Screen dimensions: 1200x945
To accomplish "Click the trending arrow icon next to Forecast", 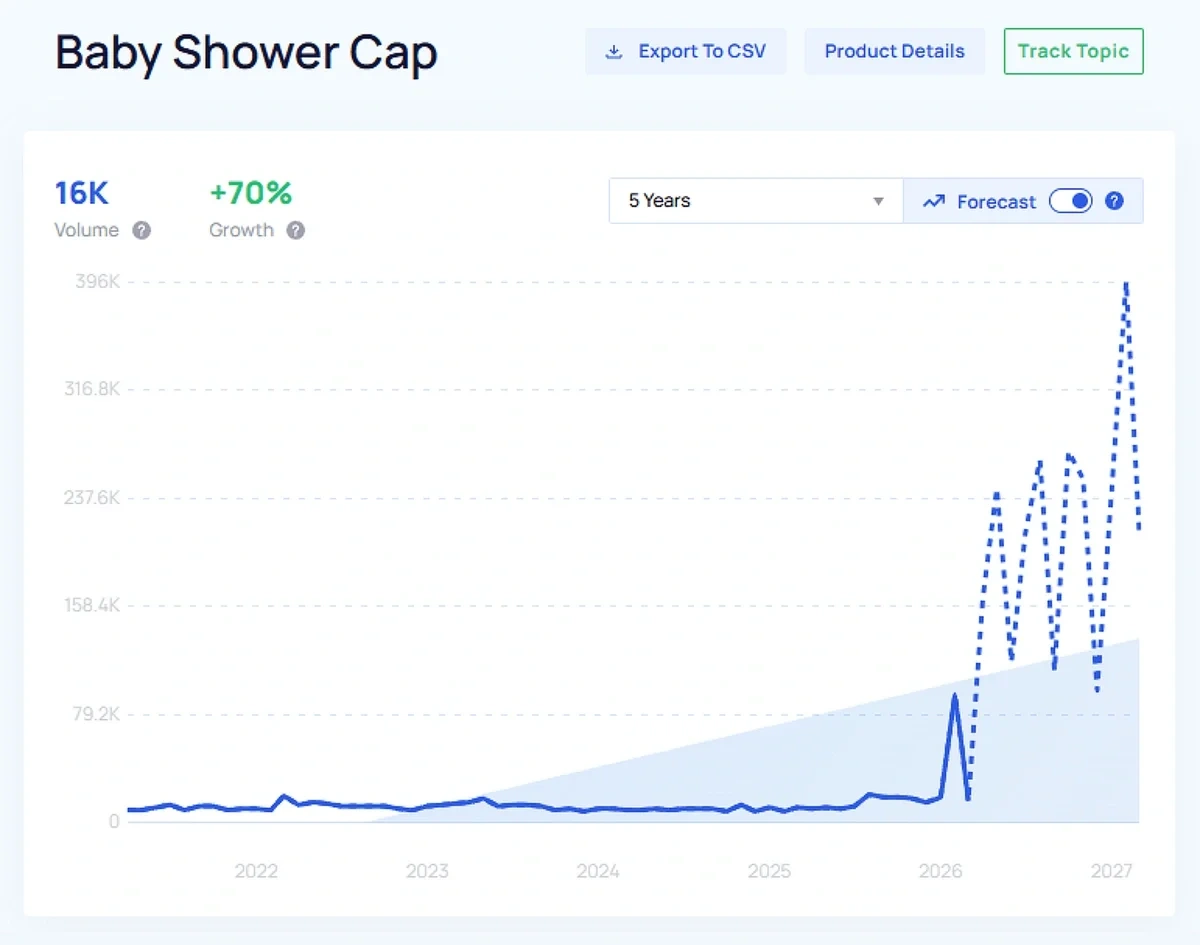I will (x=933, y=201).
